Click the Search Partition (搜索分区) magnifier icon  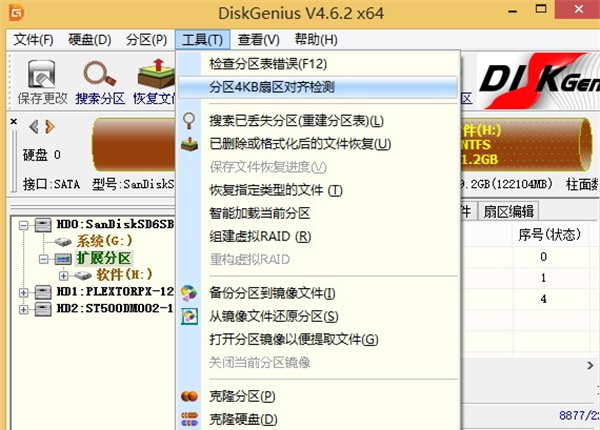pos(99,74)
